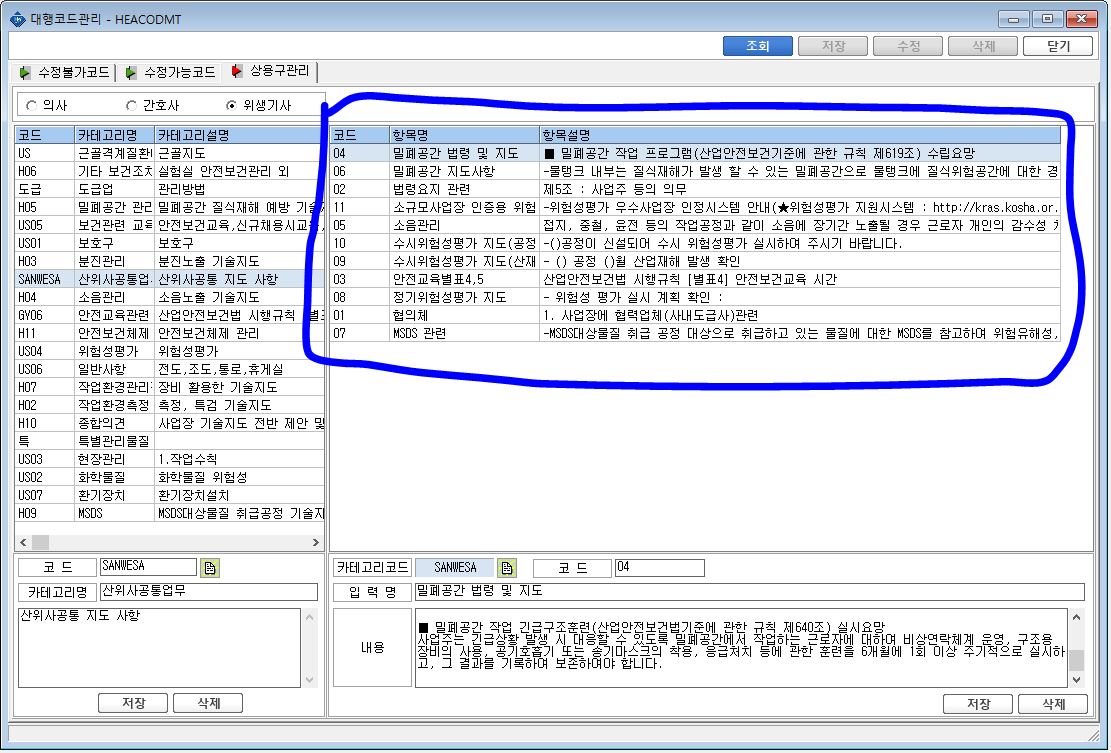Click the 삭제 button under category description
Screen dimensions: 1111x753
click(208, 703)
